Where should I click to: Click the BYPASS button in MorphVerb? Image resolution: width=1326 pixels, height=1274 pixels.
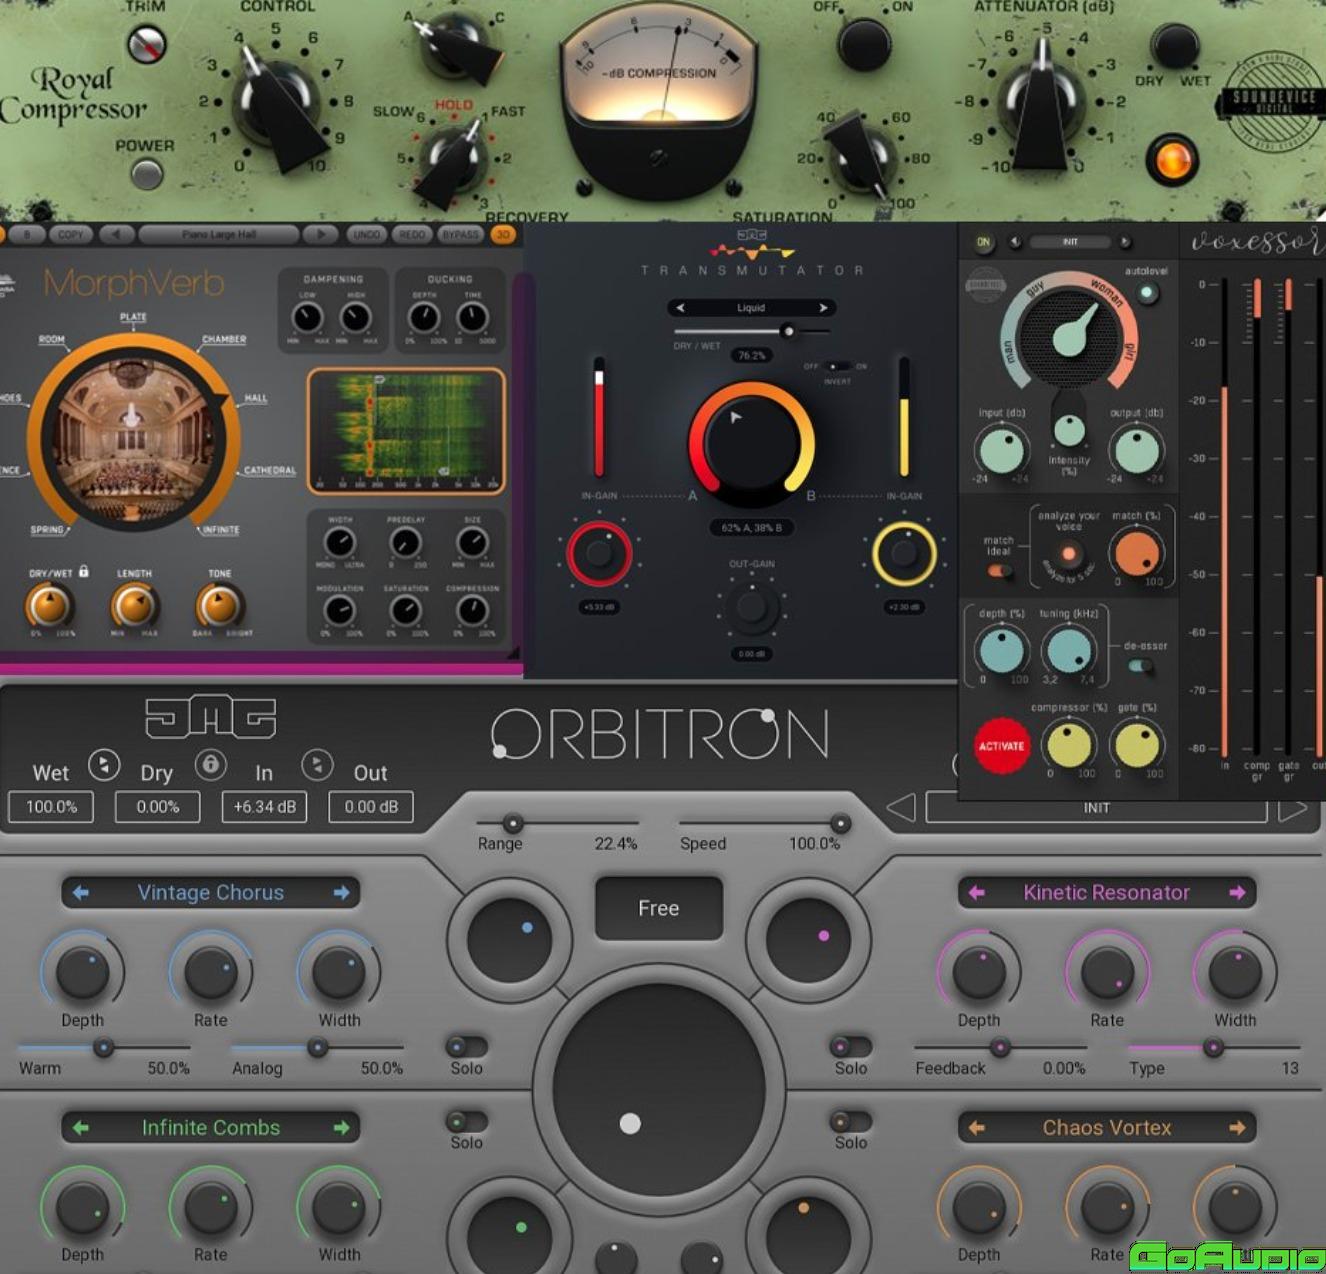(460, 234)
